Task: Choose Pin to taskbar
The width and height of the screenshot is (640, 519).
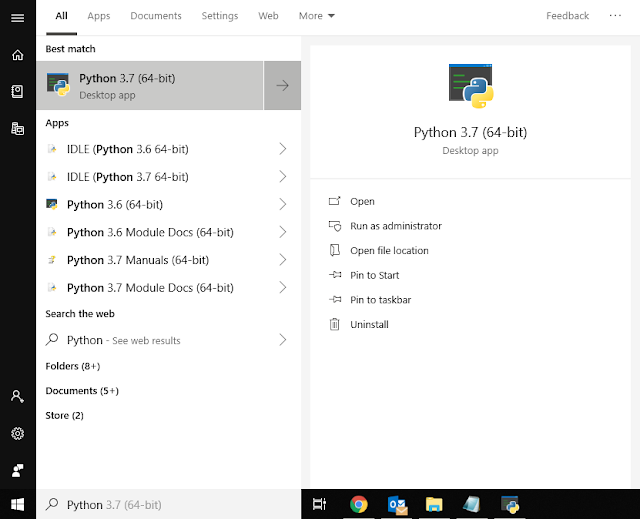Action: [x=380, y=300]
